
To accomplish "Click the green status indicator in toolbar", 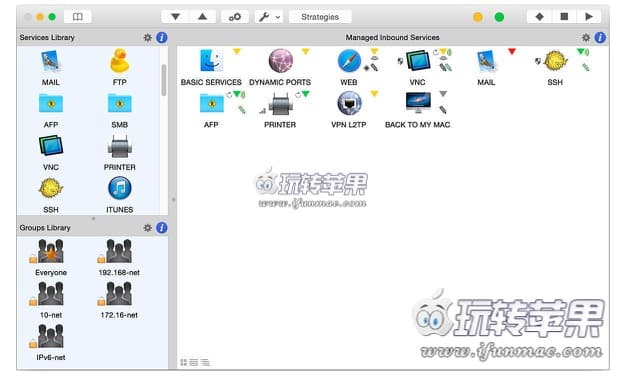I will (499, 17).
